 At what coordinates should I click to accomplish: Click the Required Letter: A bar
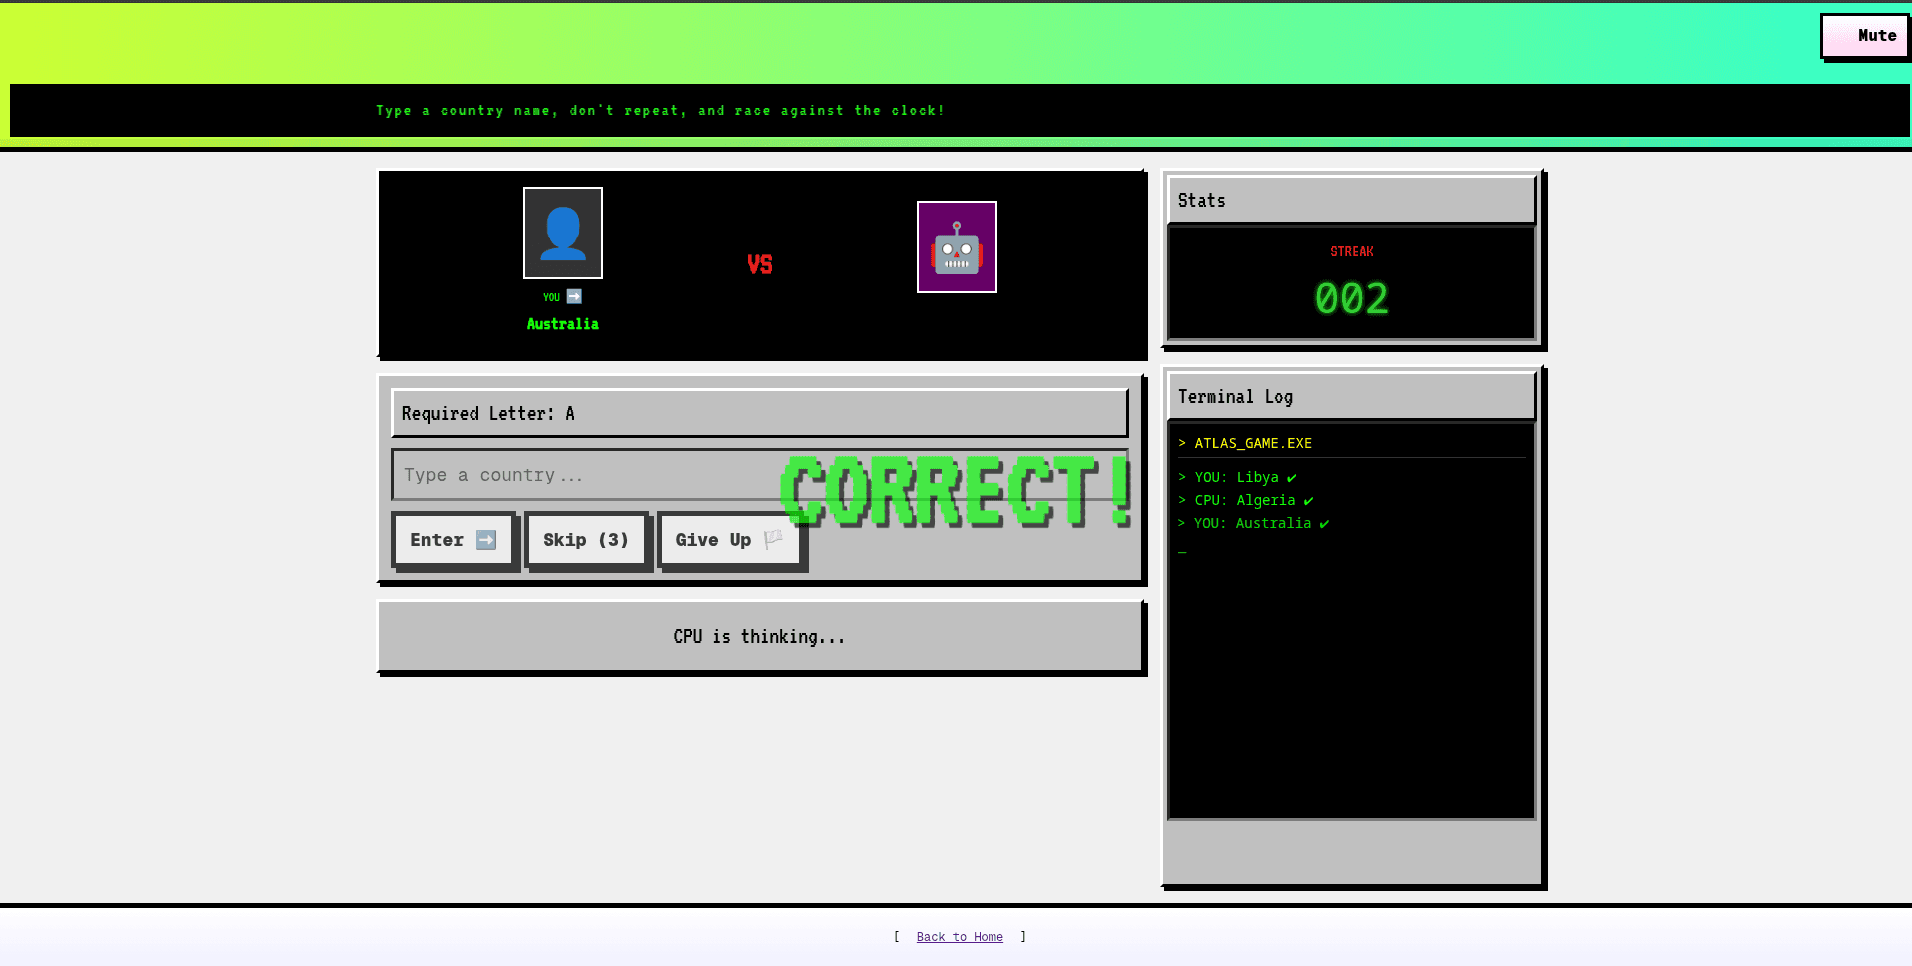(759, 413)
